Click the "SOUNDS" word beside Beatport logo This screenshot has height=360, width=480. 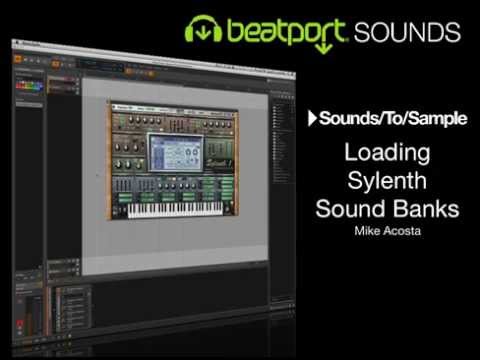(x=407, y=32)
